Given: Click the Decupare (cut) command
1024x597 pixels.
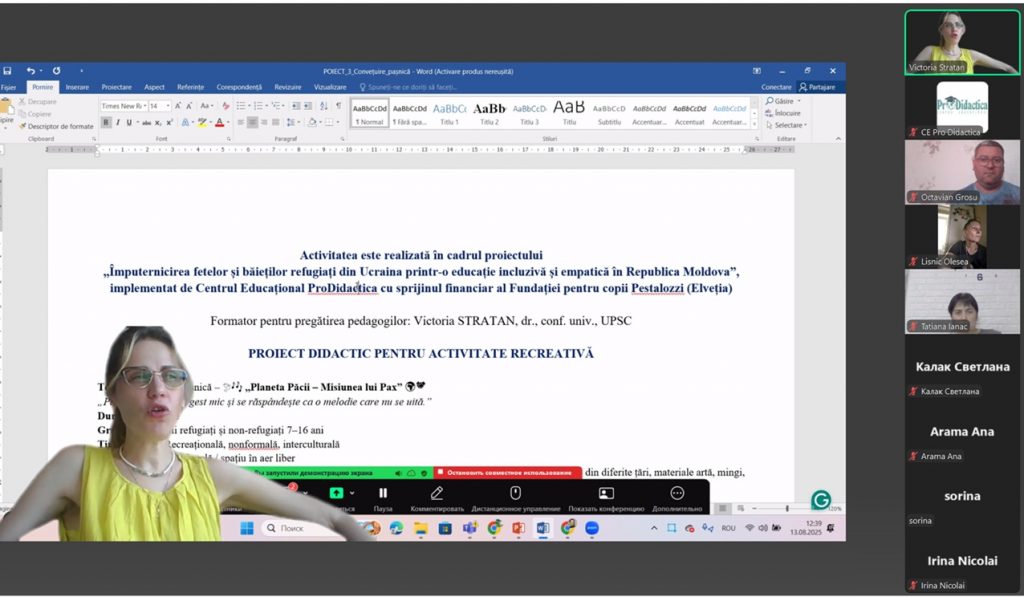Looking at the screenshot, I should 38,101.
